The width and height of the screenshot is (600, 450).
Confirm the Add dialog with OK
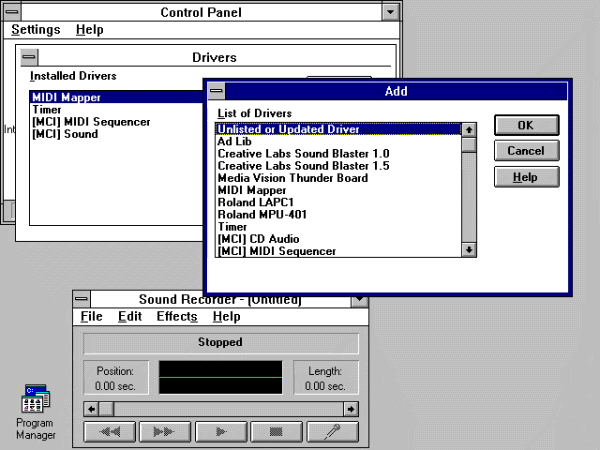527,125
